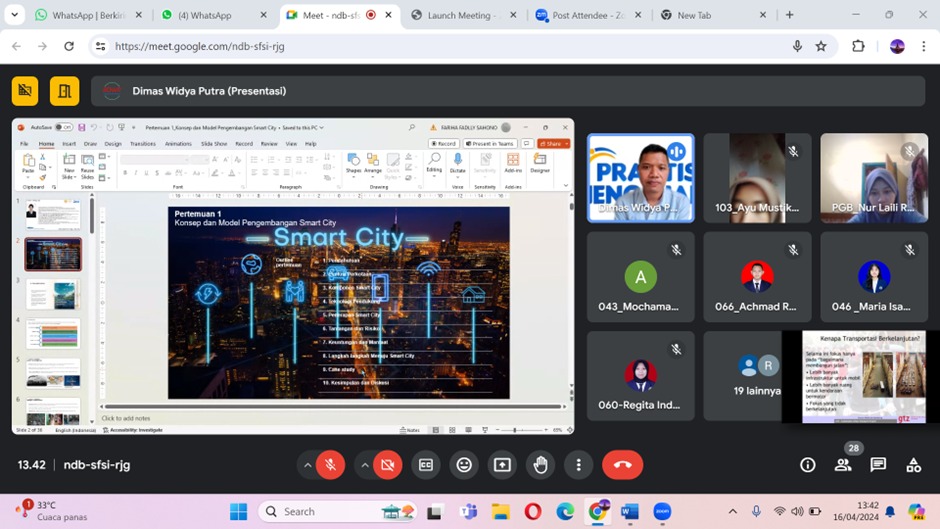The width and height of the screenshot is (940, 529).
Task: Open the chat with everyone panel
Action: (x=878, y=465)
